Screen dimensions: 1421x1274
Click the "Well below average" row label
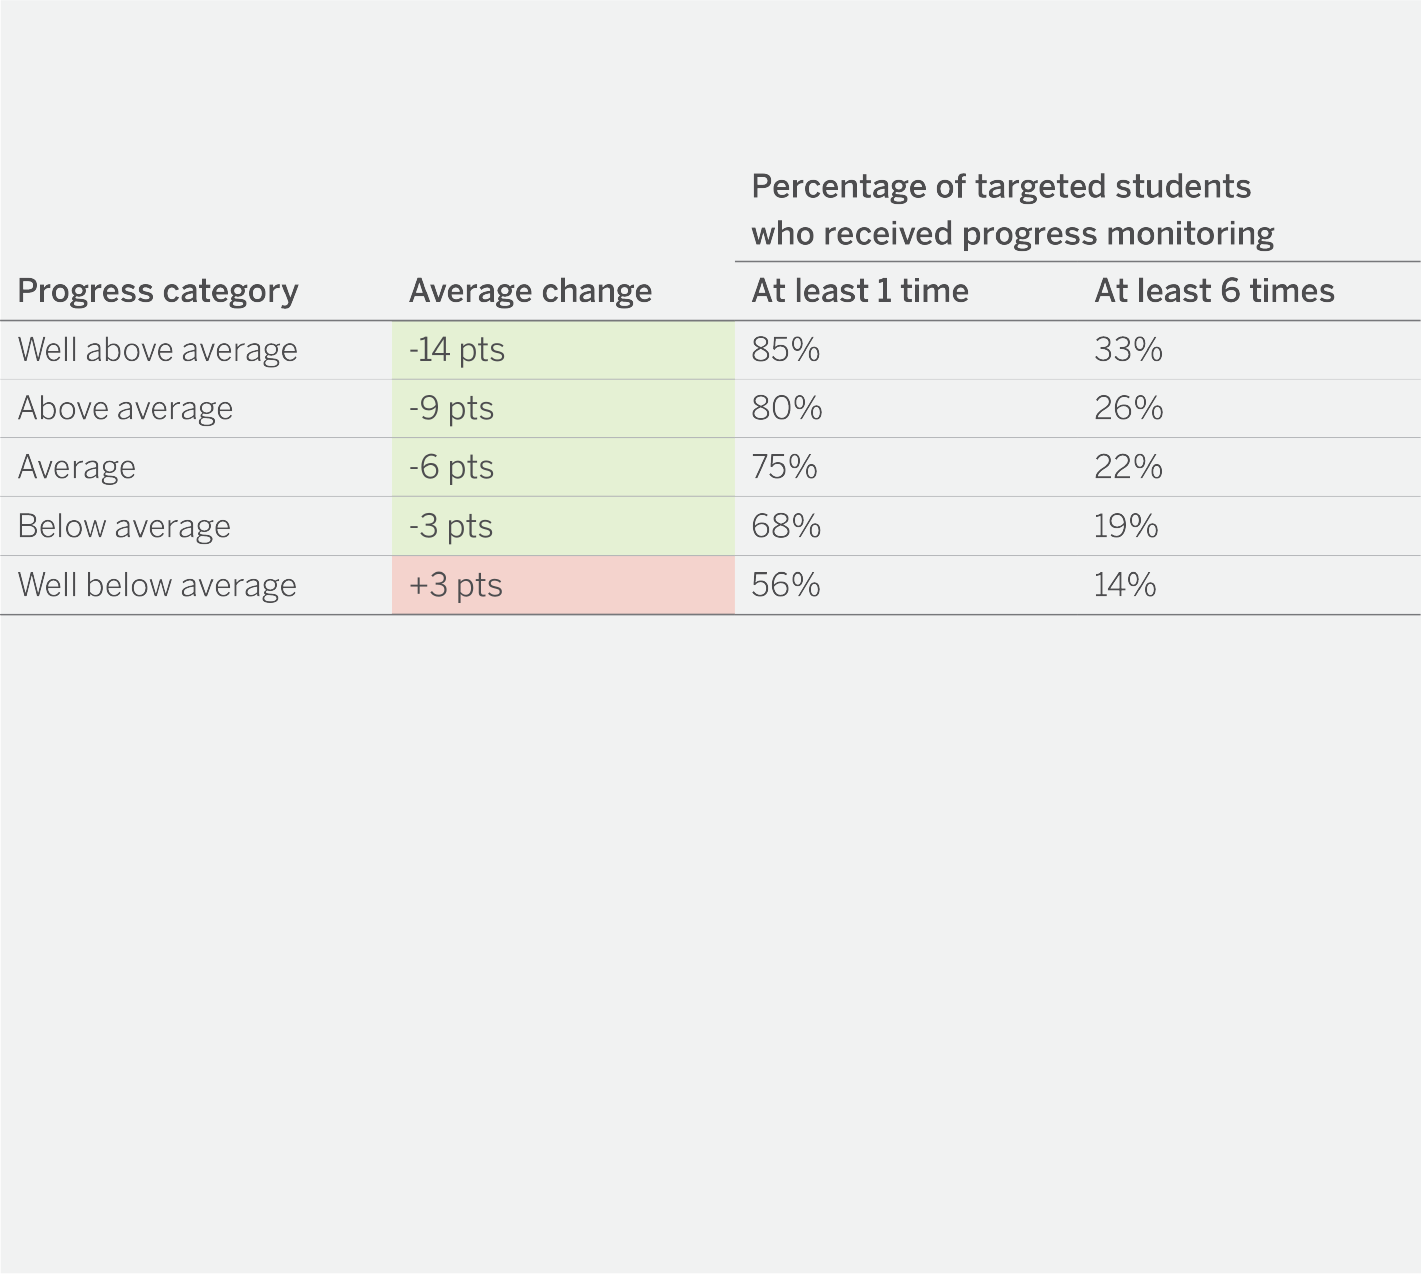click(157, 586)
